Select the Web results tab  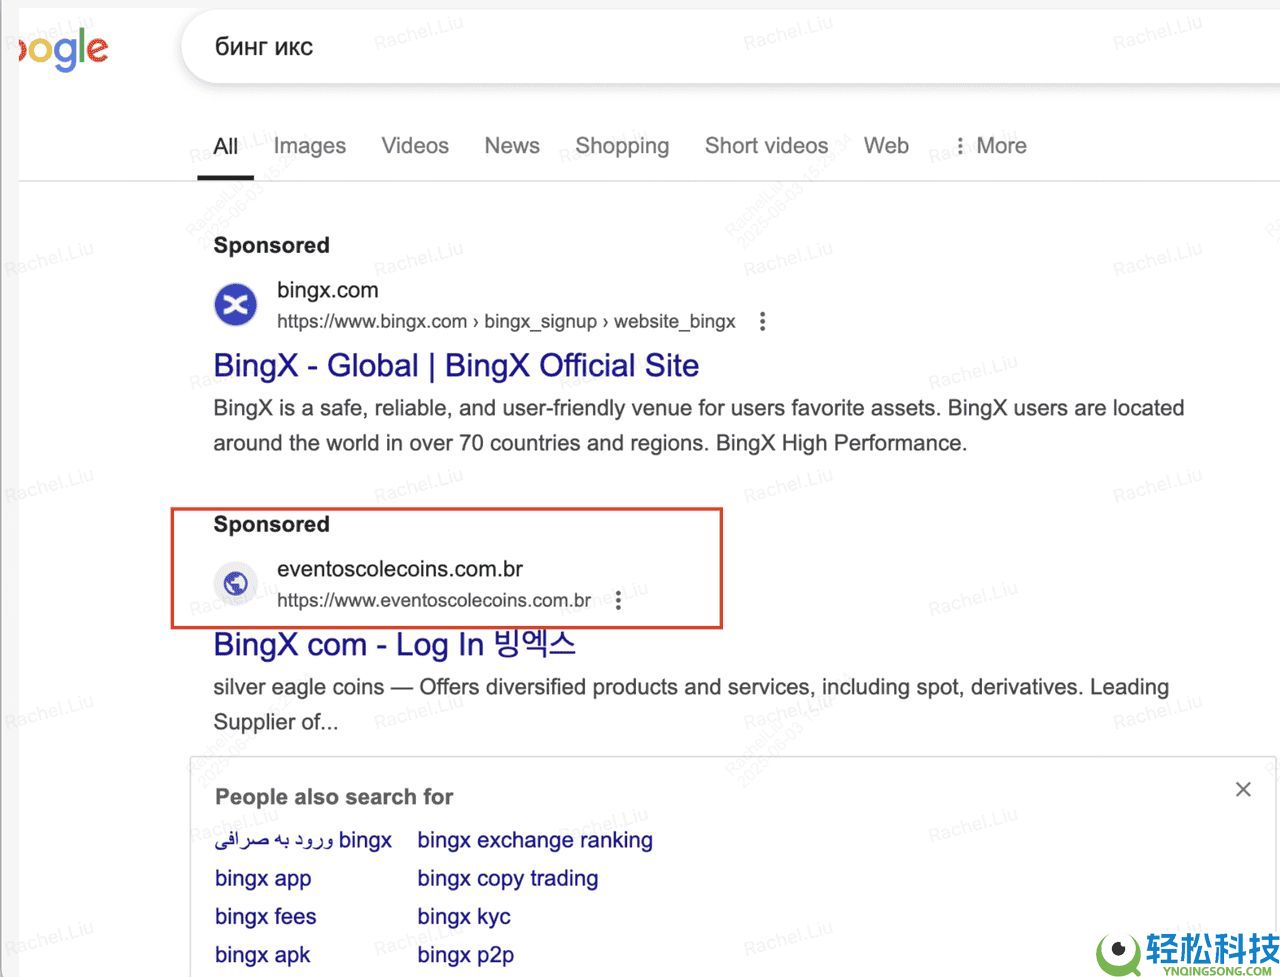point(886,146)
